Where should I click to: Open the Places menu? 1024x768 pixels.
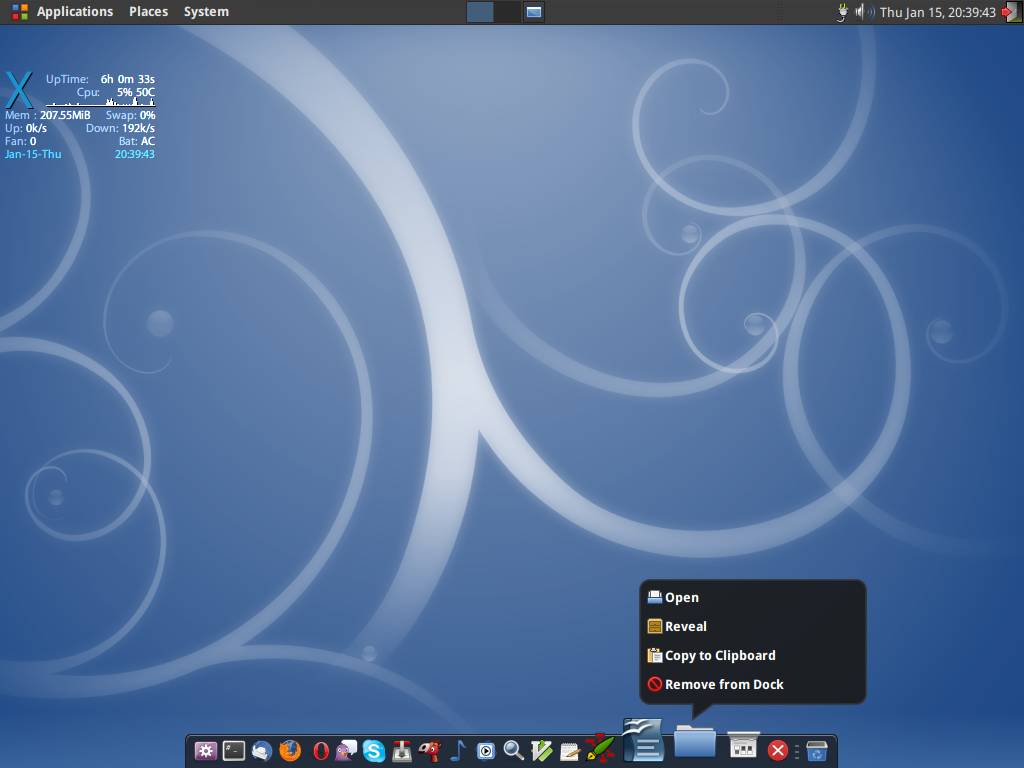pyautogui.click(x=148, y=12)
